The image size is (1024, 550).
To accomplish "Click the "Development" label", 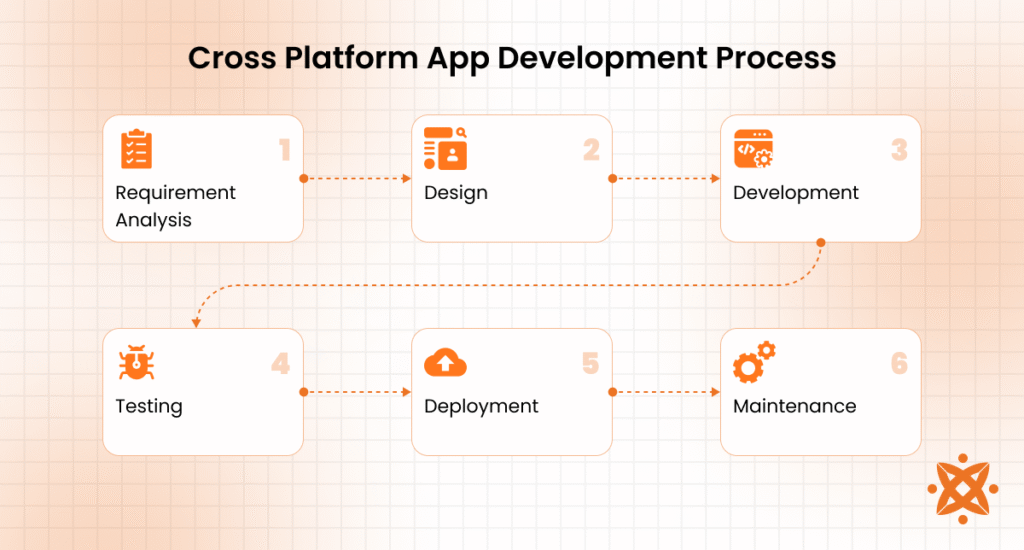I will pos(795,193).
